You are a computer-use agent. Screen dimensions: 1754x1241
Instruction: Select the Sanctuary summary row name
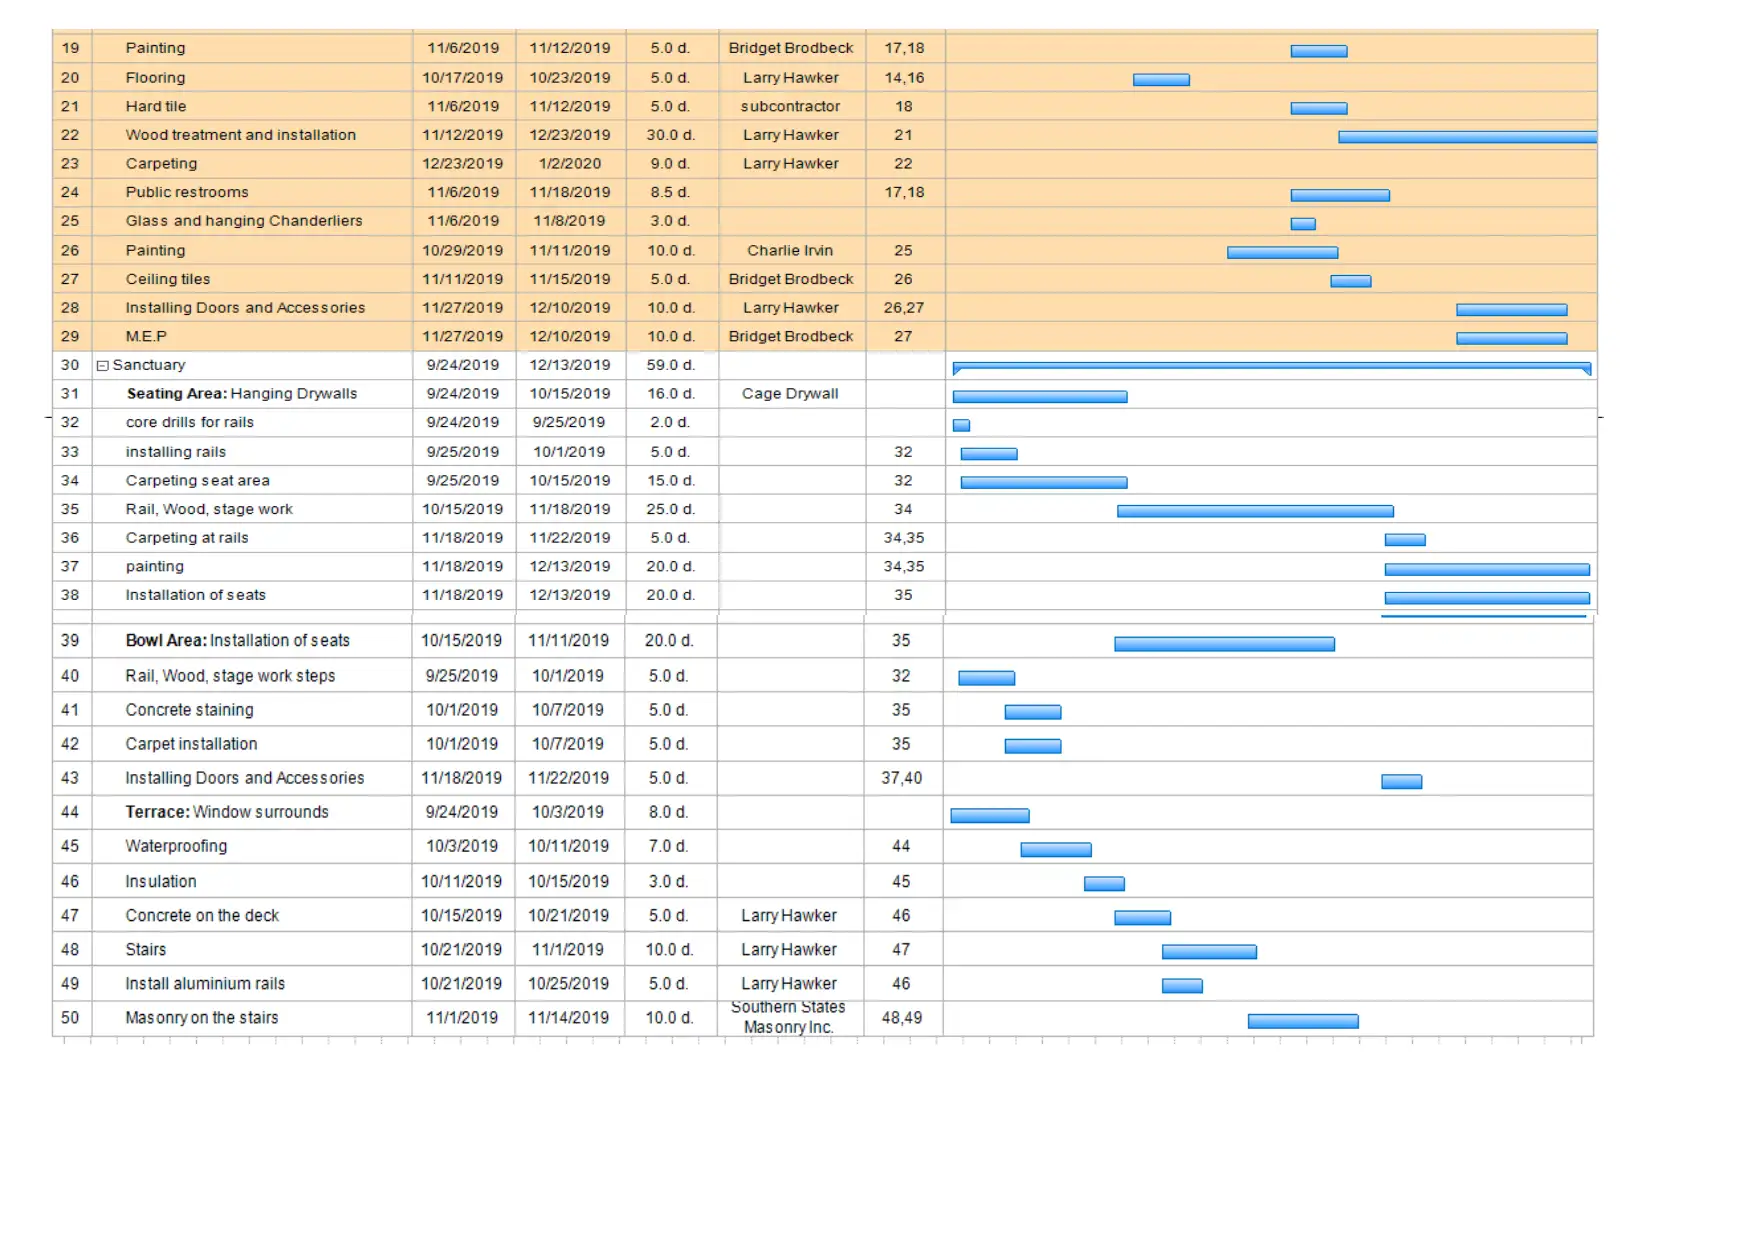[x=149, y=365]
